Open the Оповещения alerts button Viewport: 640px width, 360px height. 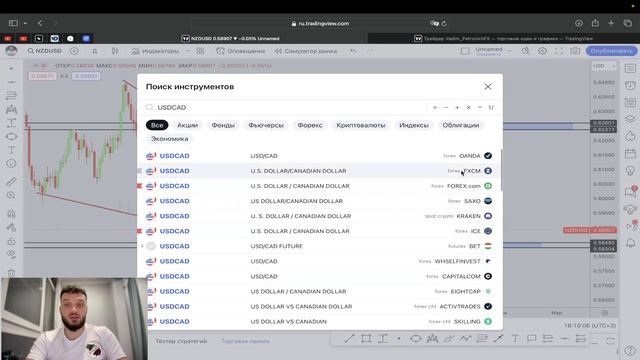[241, 51]
